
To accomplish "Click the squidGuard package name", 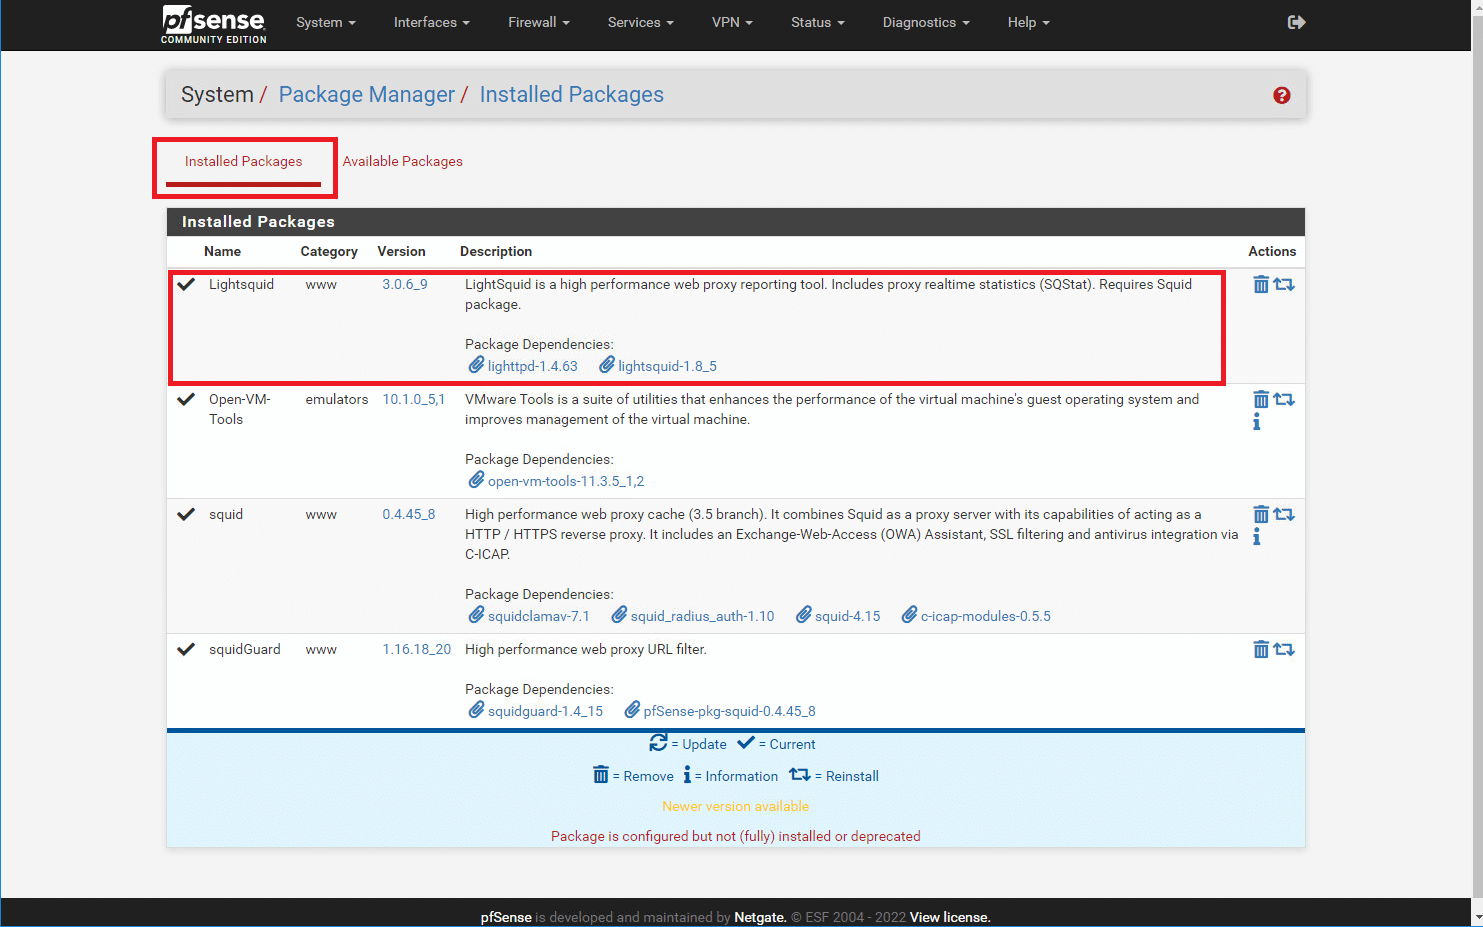I will point(245,649).
